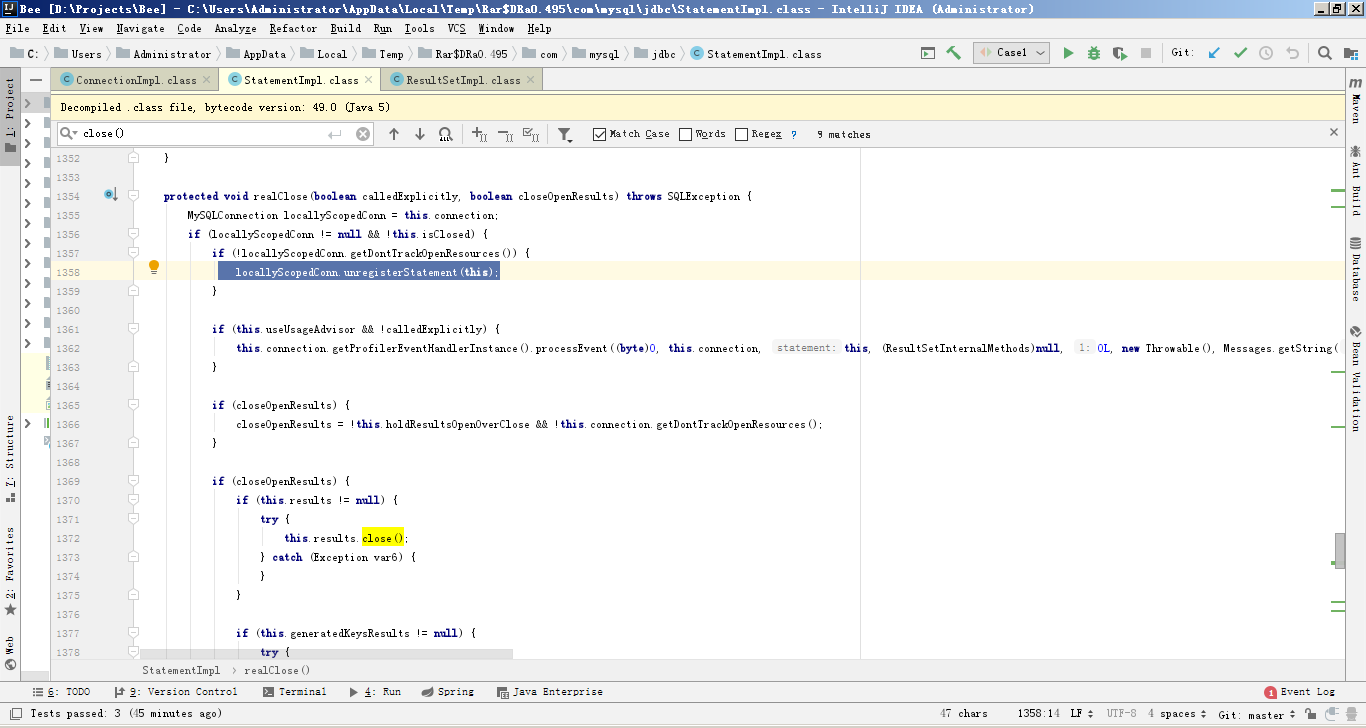The height and width of the screenshot is (728, 1366).
Task: Start debugging with the bug icon
Action: pos(1094,53)
